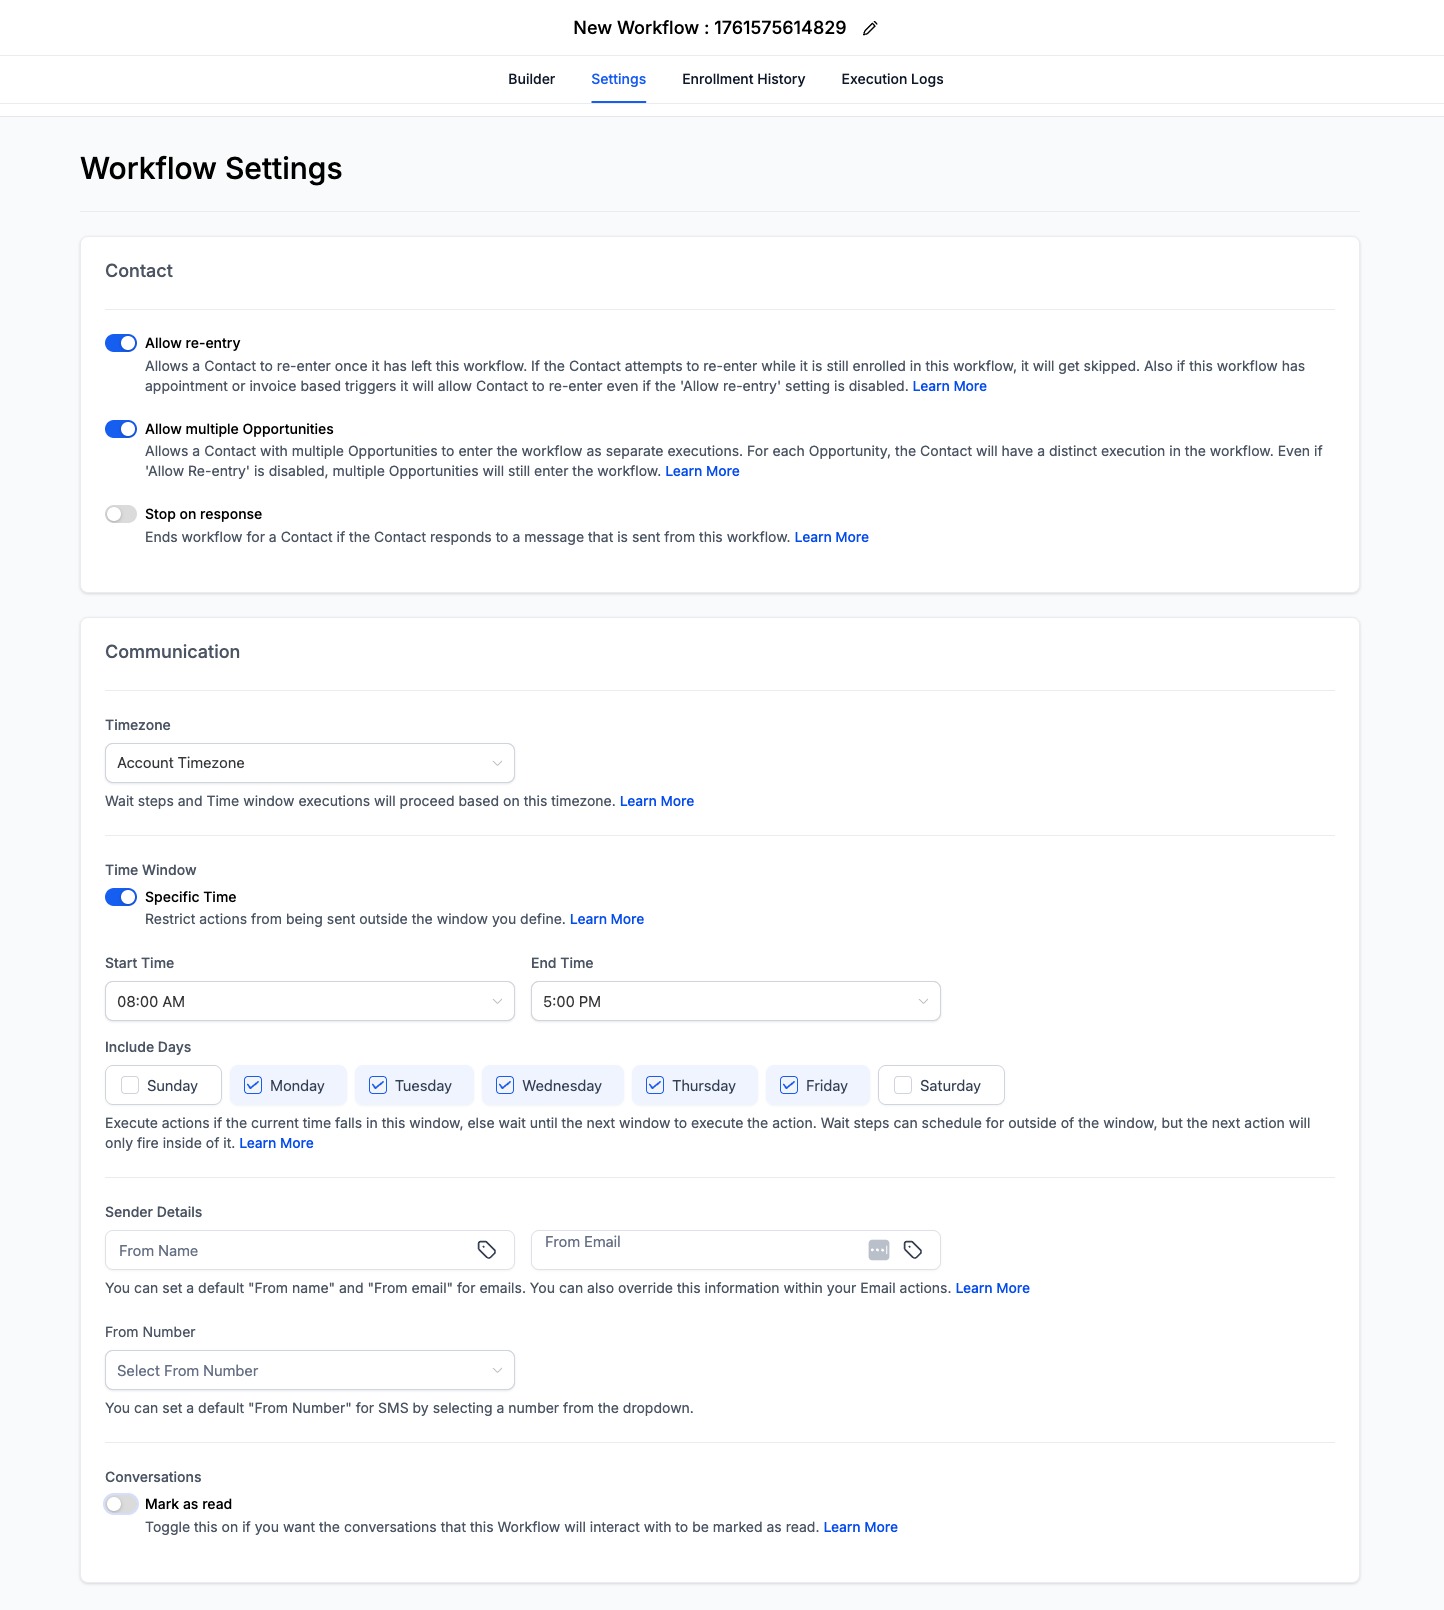Click the pencil icon to rename workflow
The height and width of the screenshot is (1610, 1444).
tap(870, 28)
